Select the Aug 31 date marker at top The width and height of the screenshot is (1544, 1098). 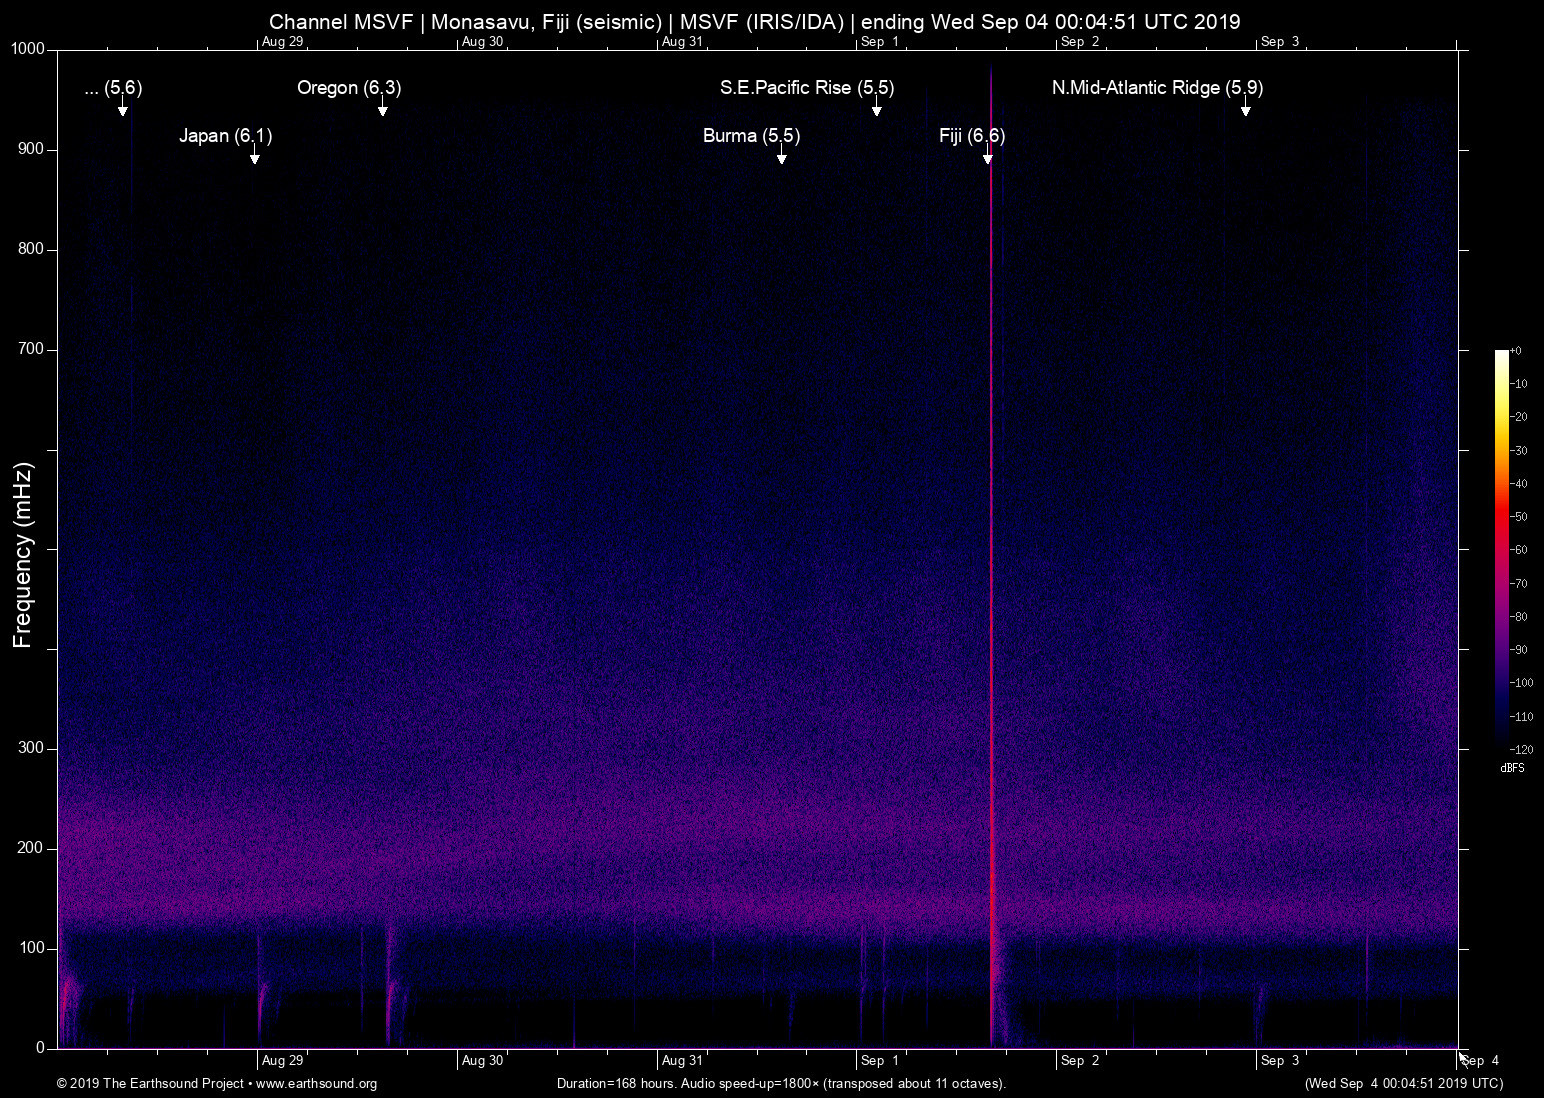[680, 42]
